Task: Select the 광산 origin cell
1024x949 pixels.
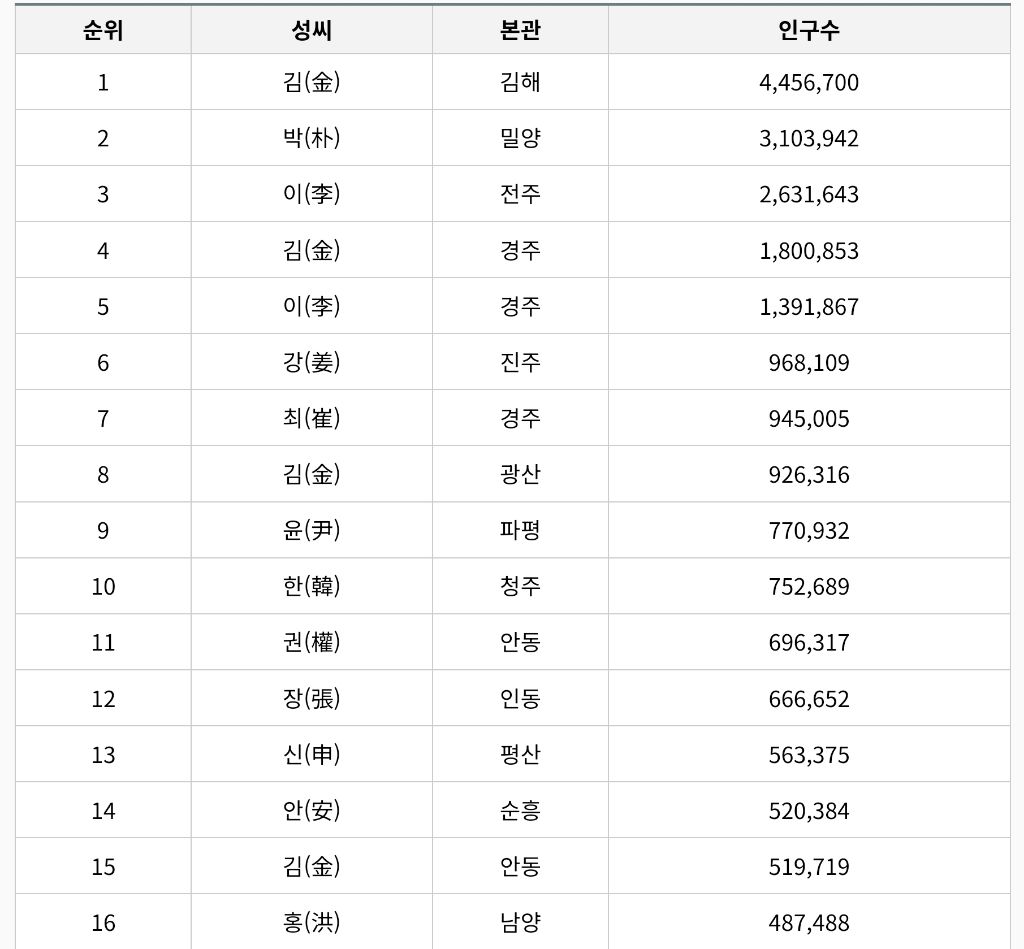Action: click(x=520, y=475)
